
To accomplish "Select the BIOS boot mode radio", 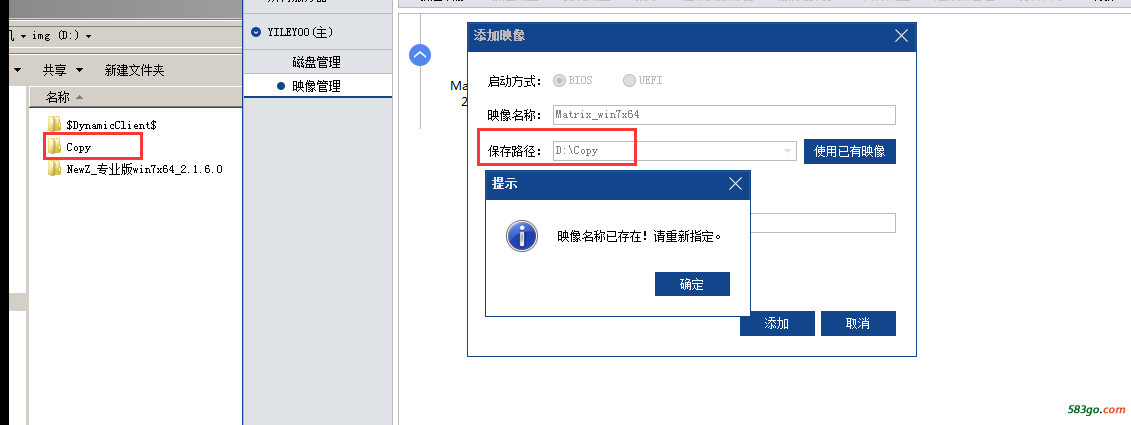I will click(559, 80).
